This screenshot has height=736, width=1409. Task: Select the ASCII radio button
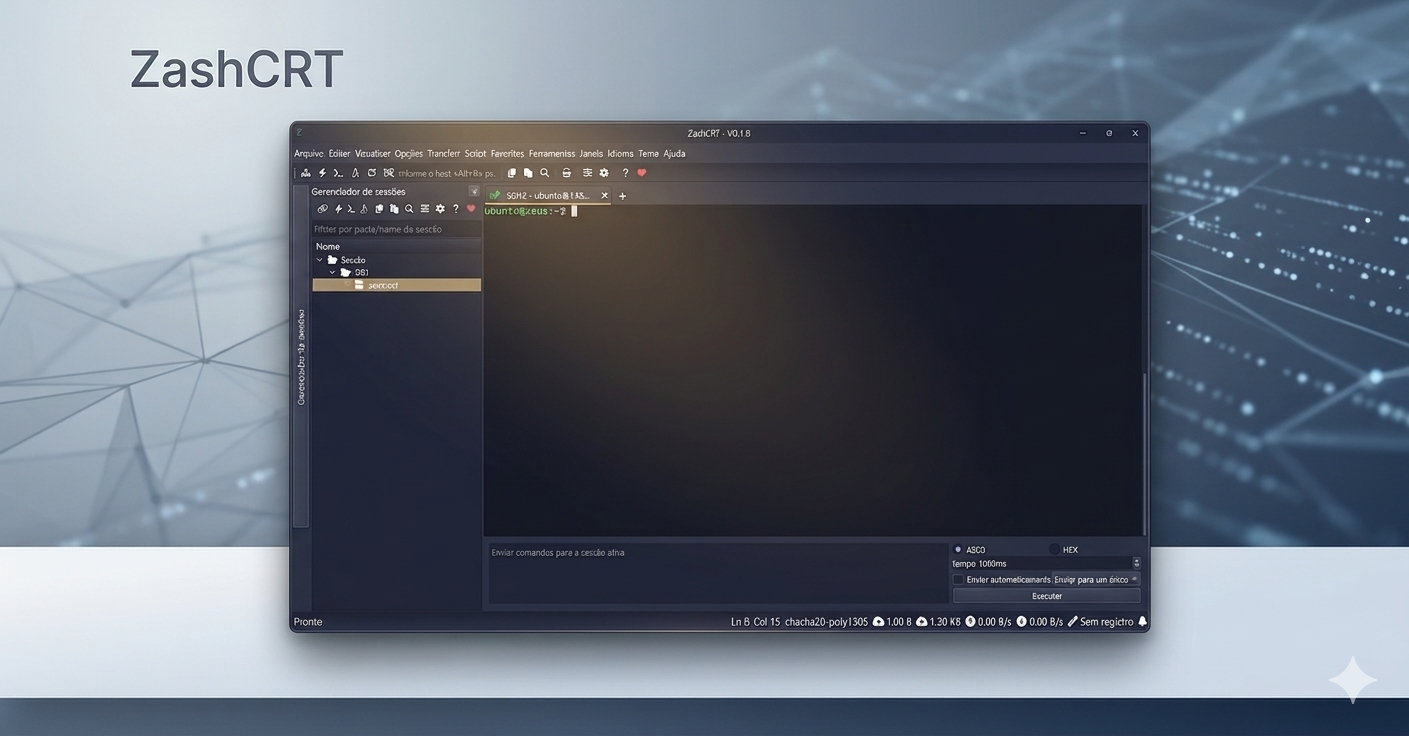click(x=958, y=549)
